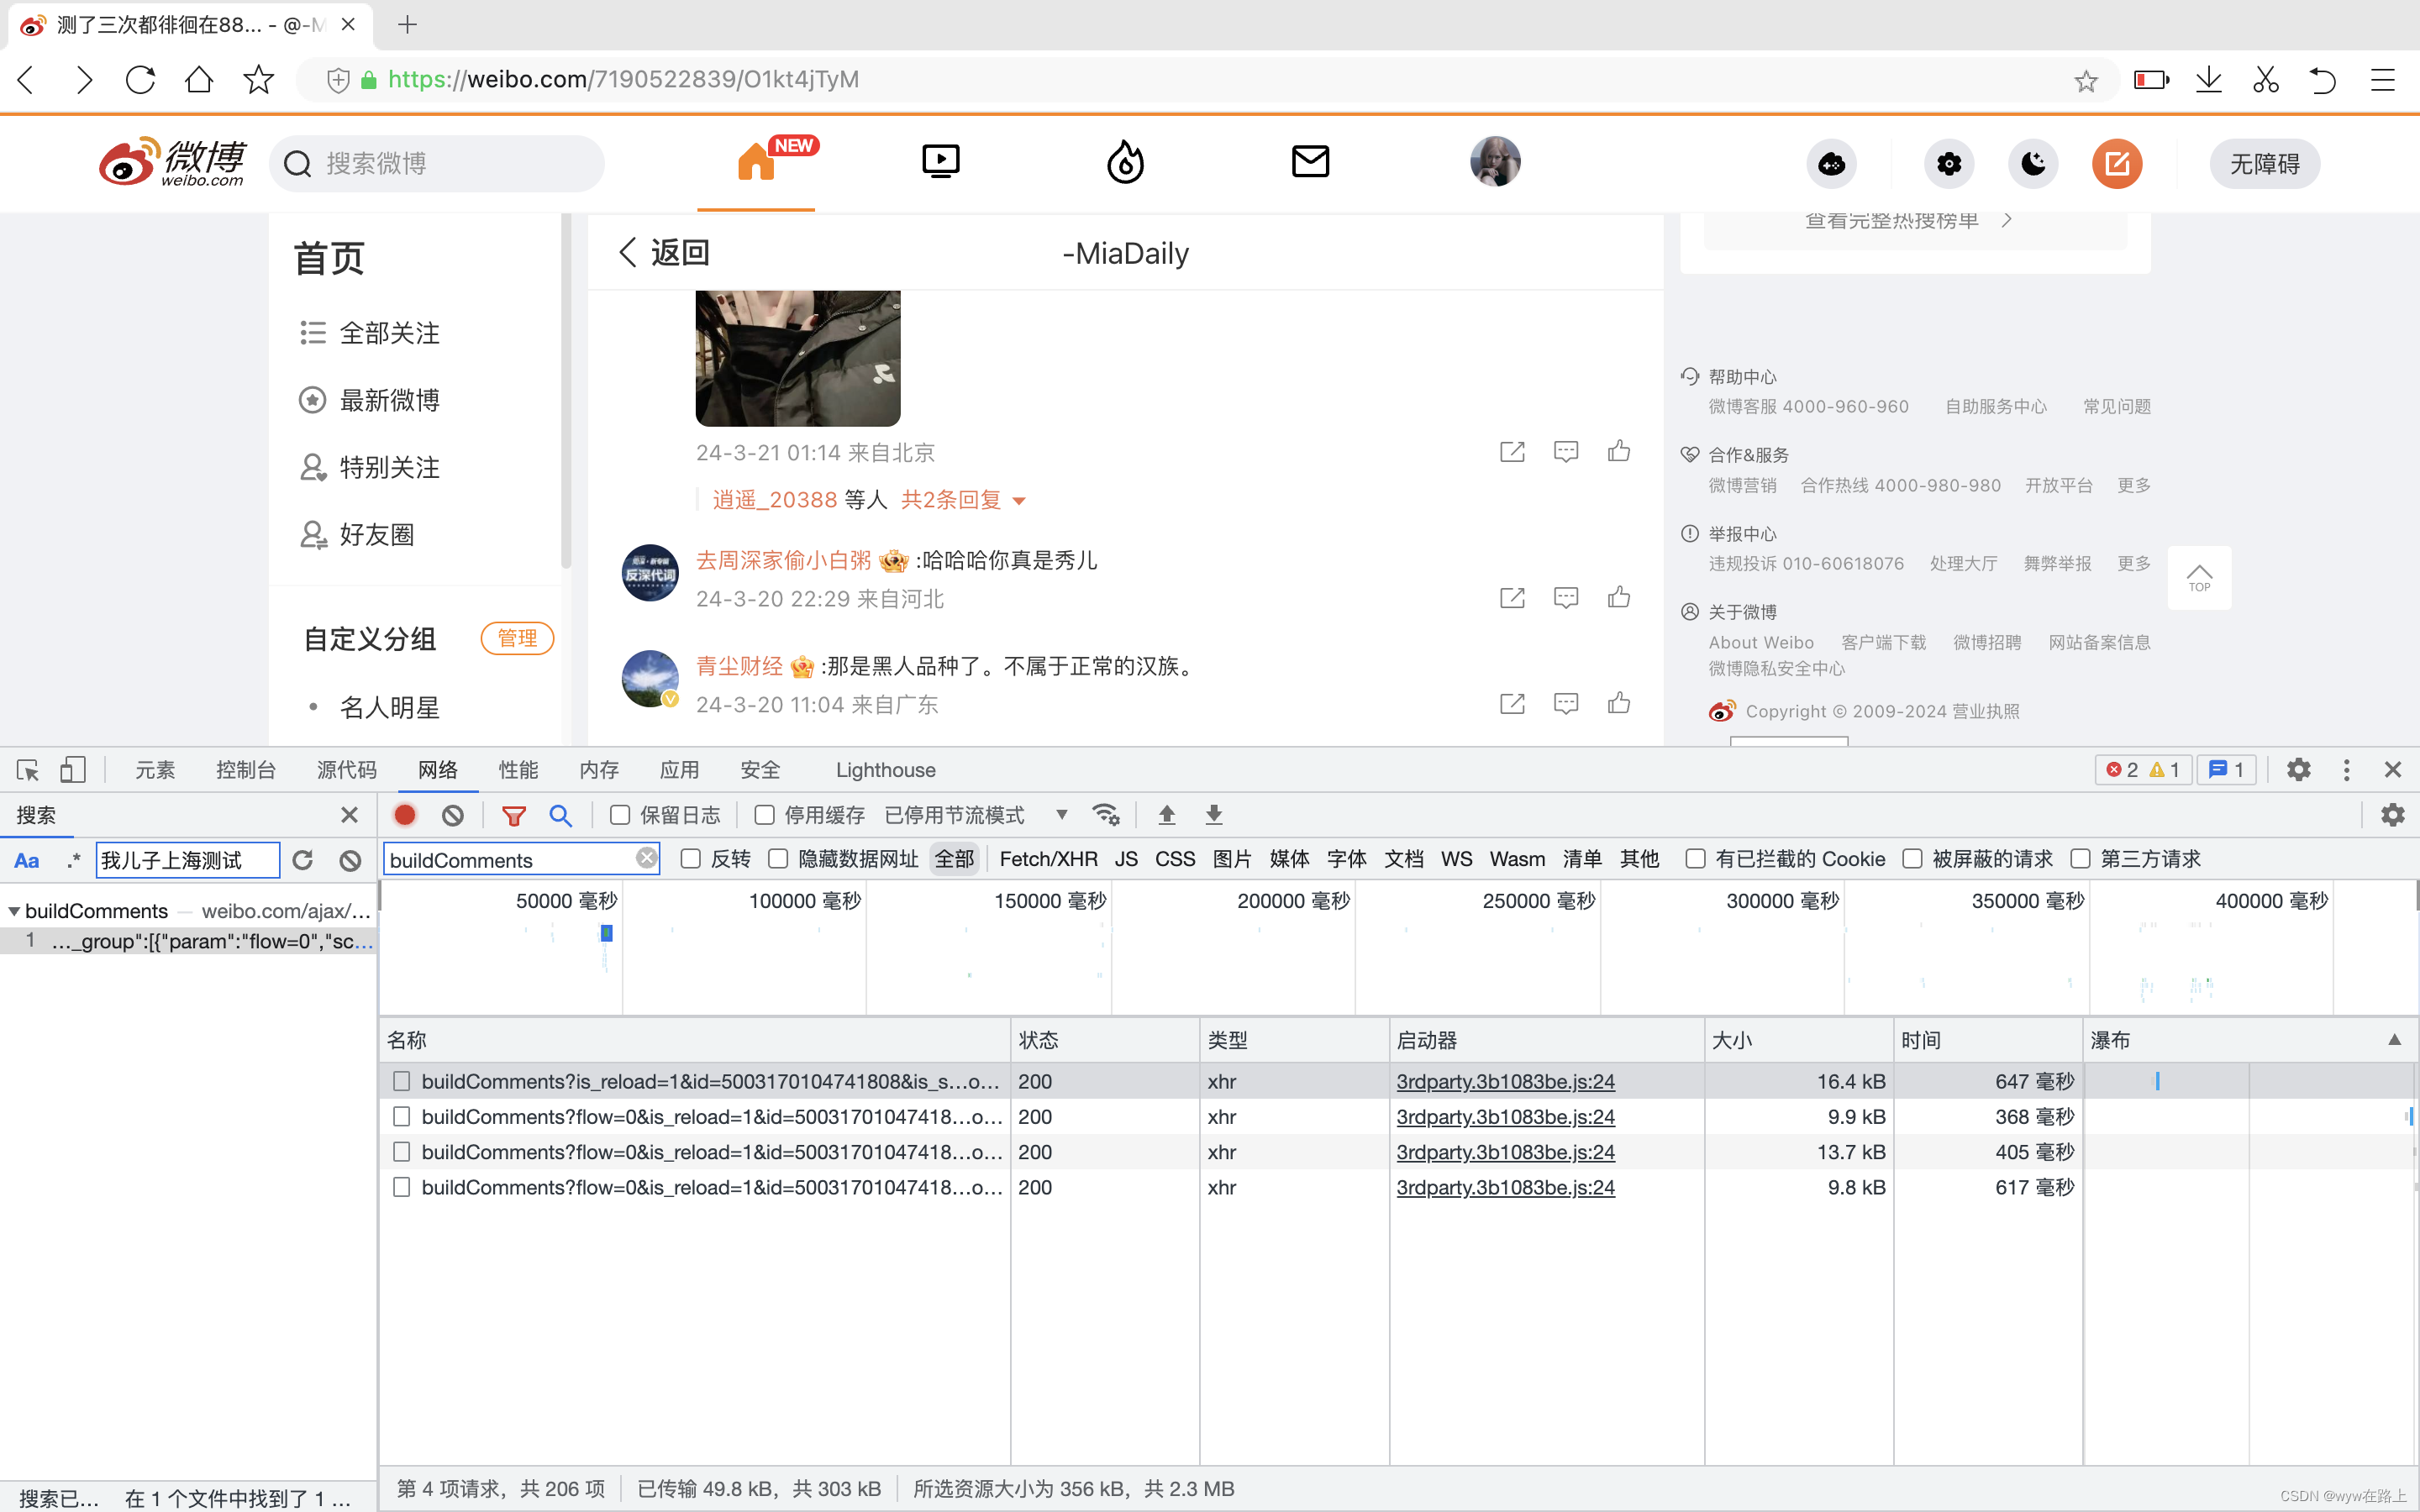Filter requests by JS type
The height and width of the screenshot is (1512, 2420).
pyautogui.click(x=1126, y=859)
